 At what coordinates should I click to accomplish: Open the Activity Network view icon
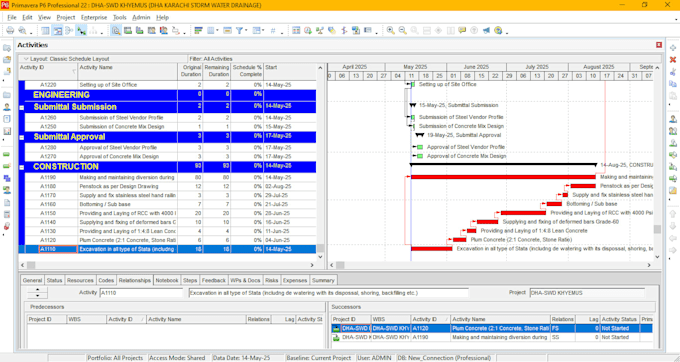coord(69,30)
